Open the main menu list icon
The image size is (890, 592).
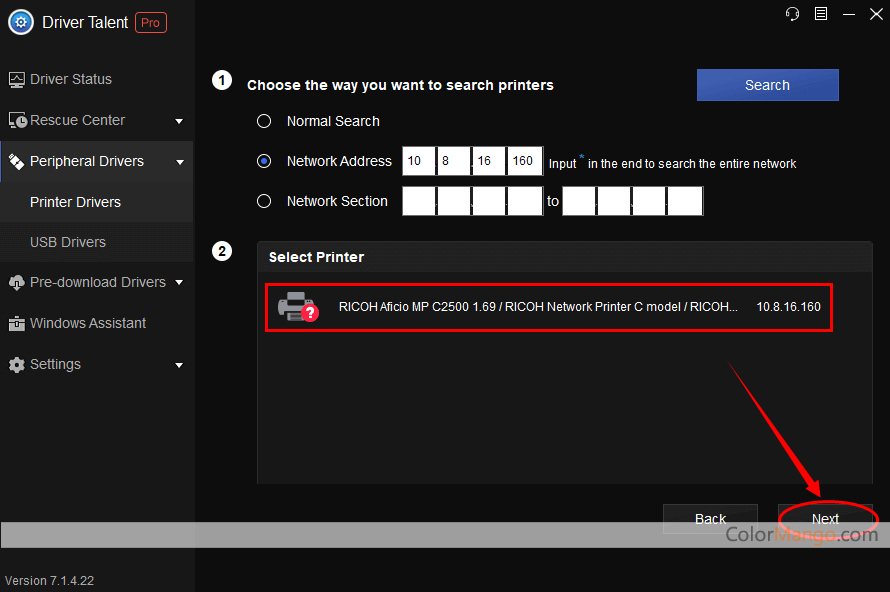(821, 13)
